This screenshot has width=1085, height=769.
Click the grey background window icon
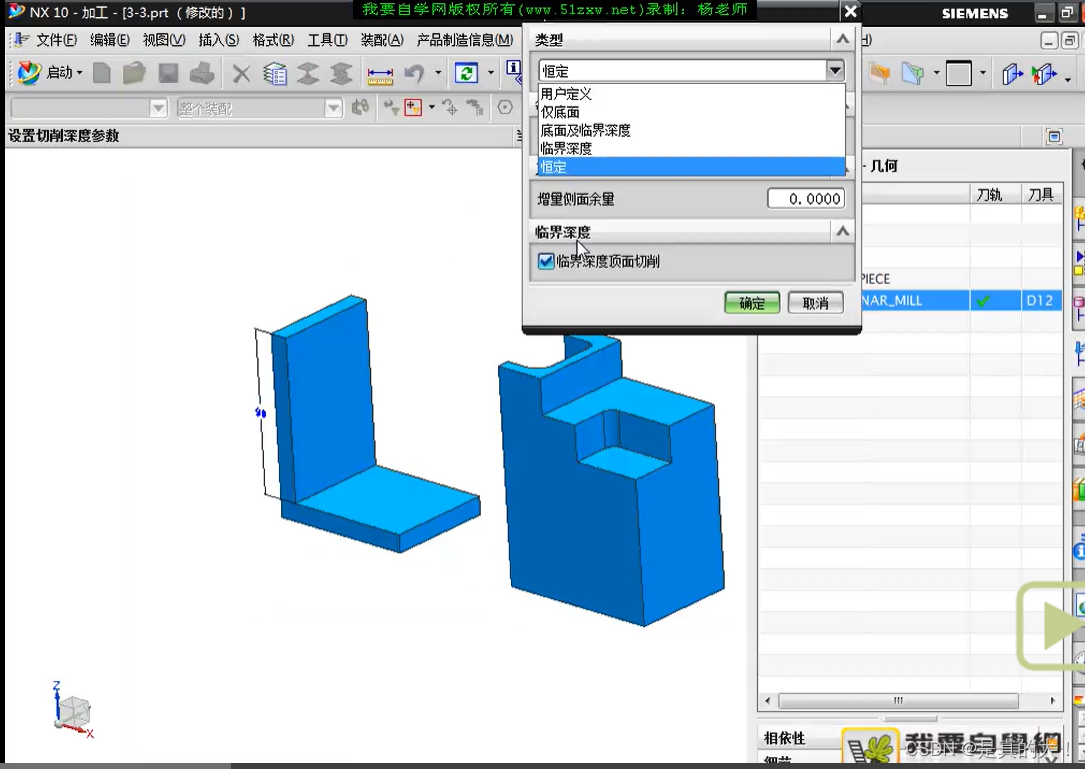[x=959, y=73]
